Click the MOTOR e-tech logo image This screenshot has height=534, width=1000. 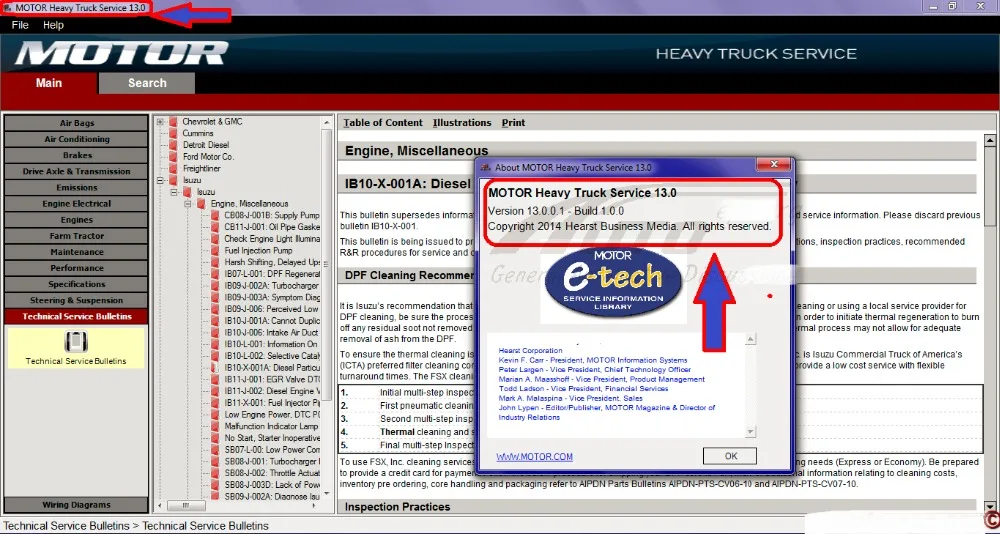point(613,282)
